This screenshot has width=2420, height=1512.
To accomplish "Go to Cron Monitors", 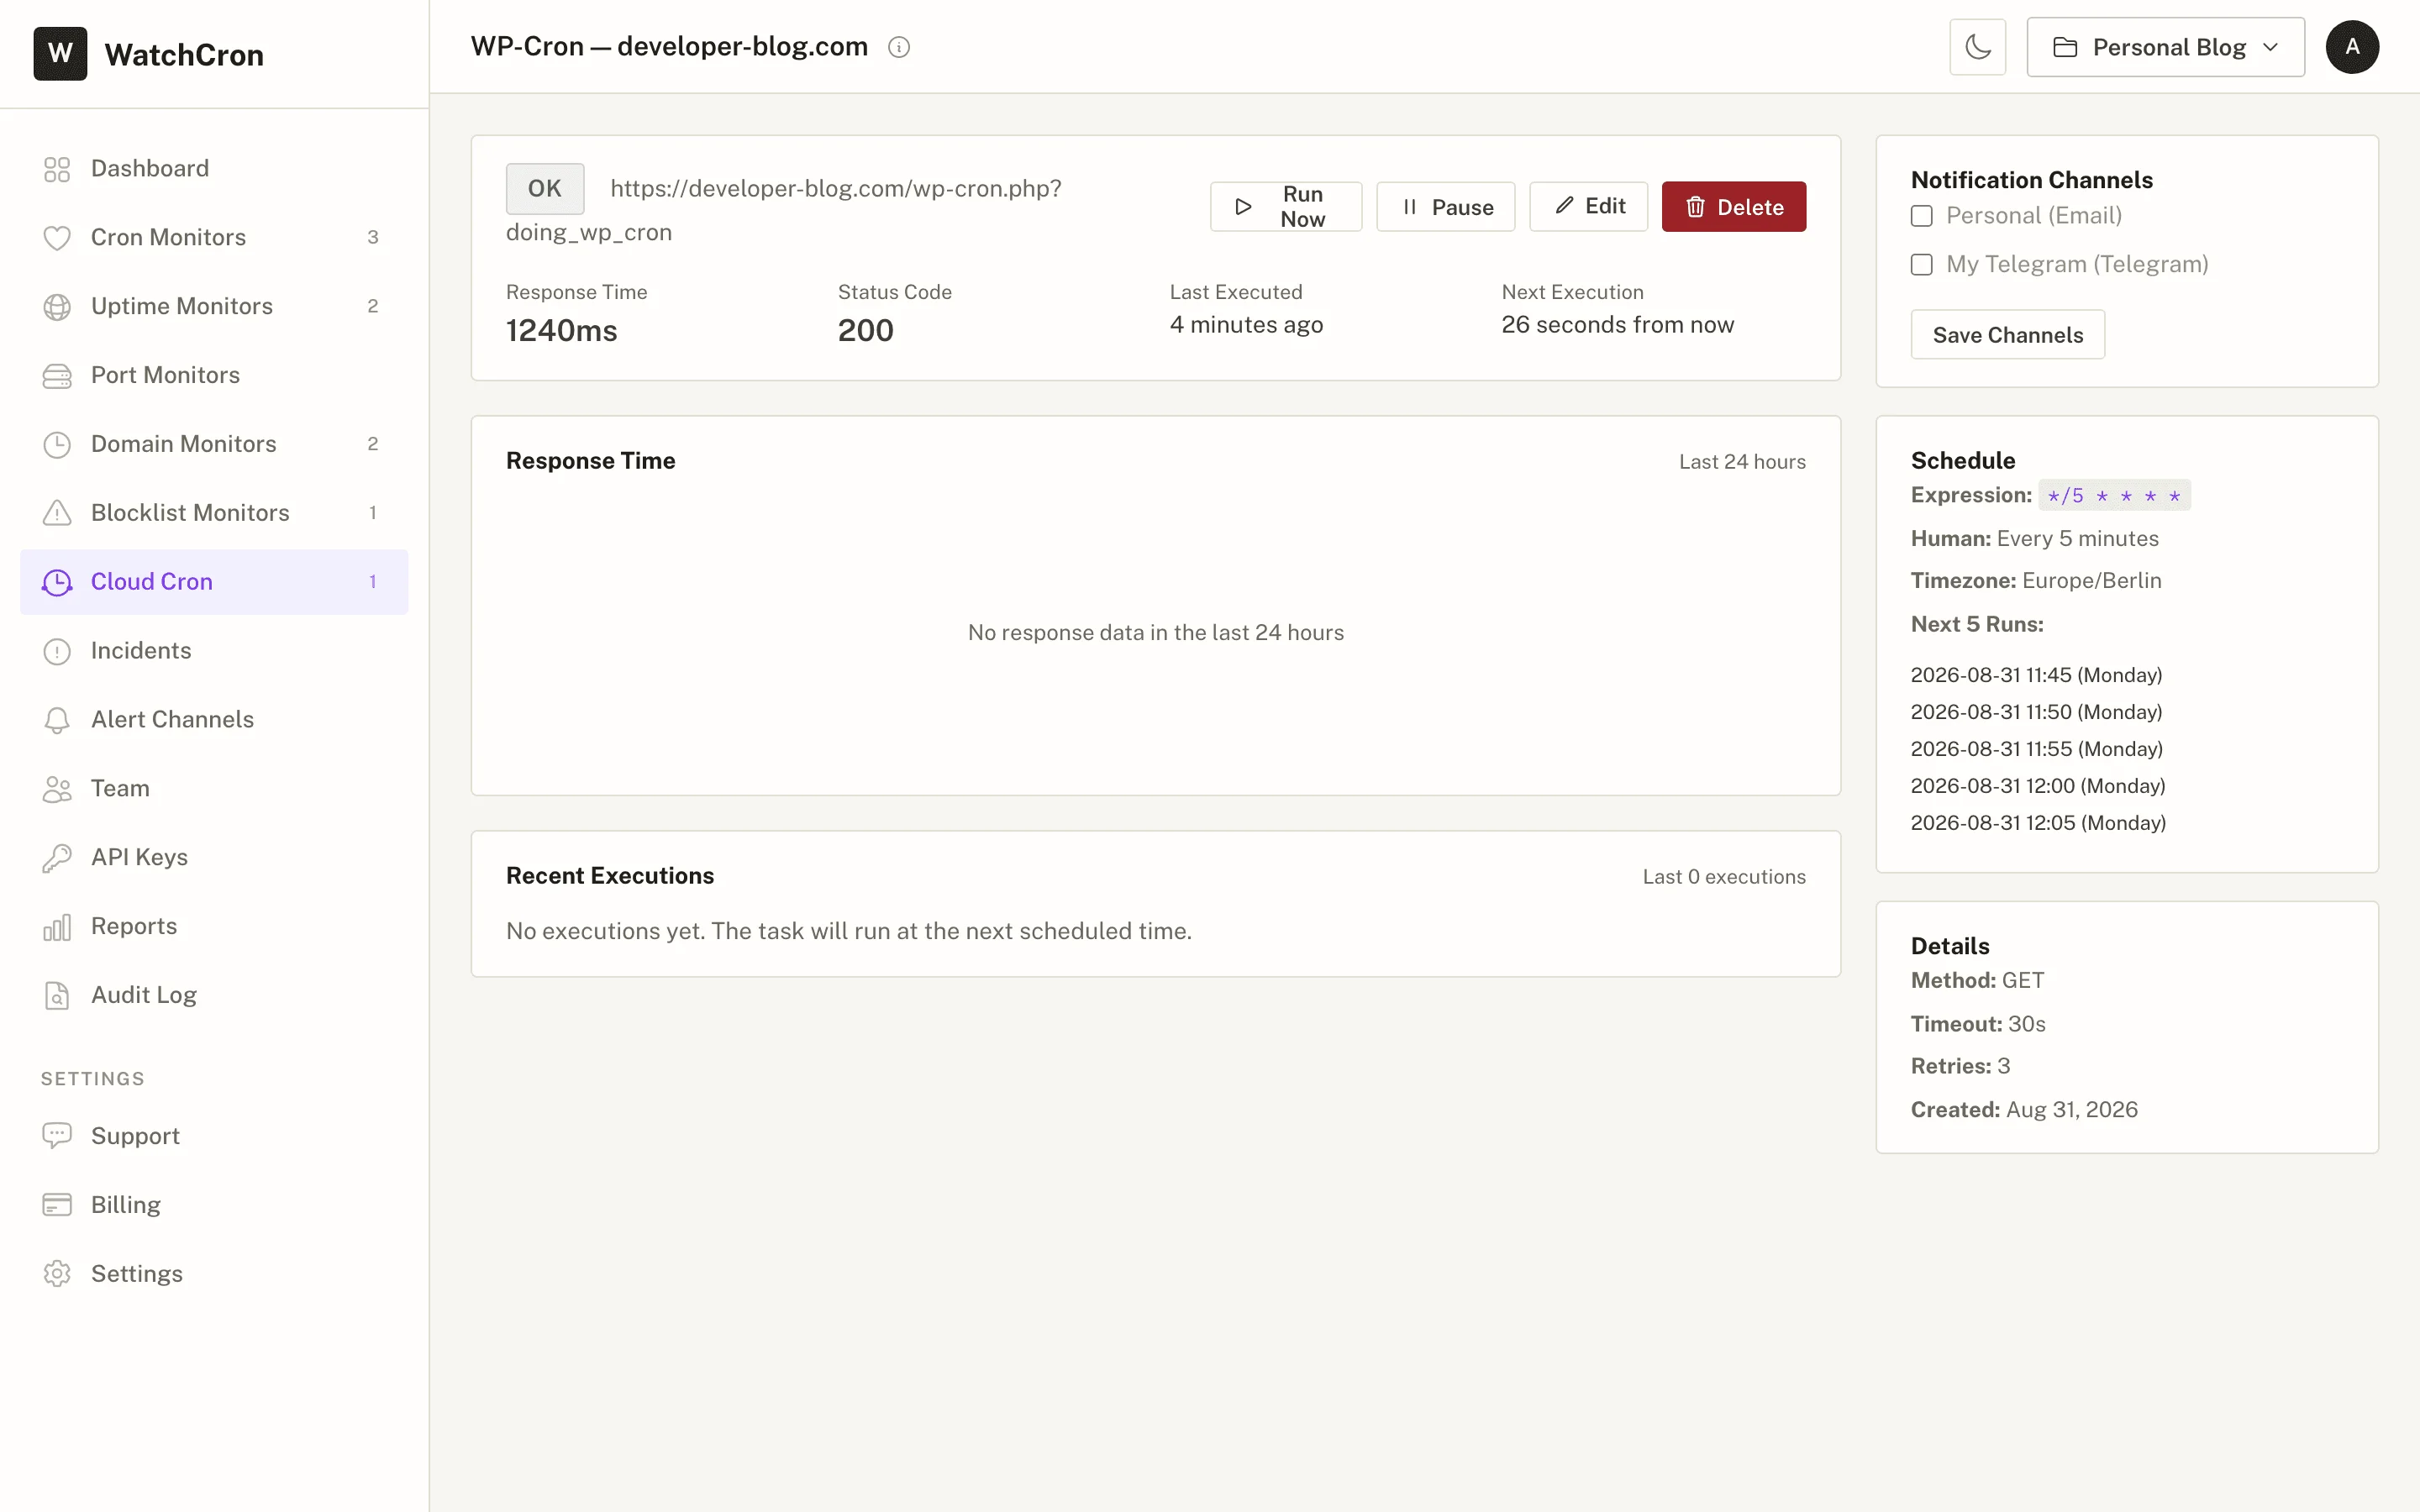I will point(214,238).
